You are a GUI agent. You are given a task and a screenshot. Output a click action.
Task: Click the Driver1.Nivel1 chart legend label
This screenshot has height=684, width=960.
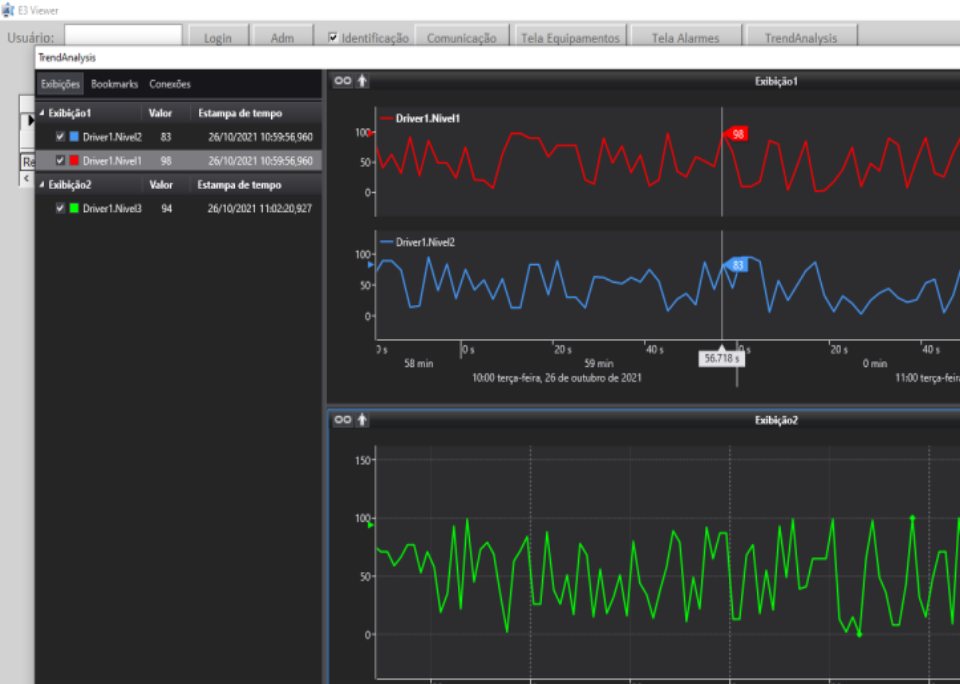pyautogui.click(x=427, y=119)
